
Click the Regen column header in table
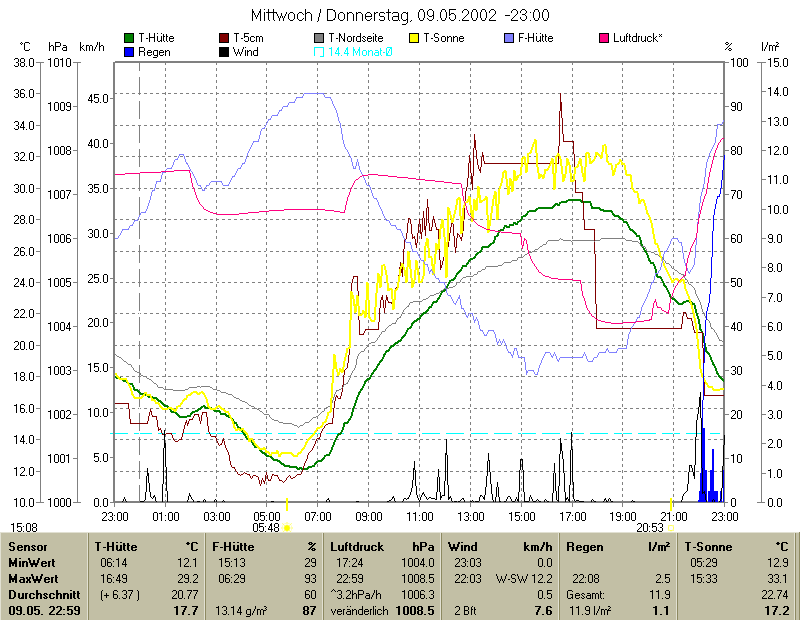click(586, 547)
